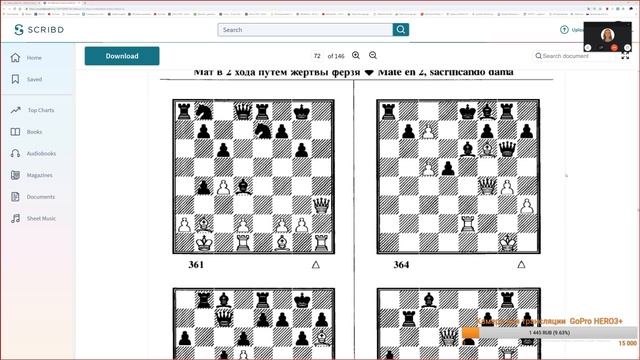Click the triangle mark beside 364

[521, 264]
